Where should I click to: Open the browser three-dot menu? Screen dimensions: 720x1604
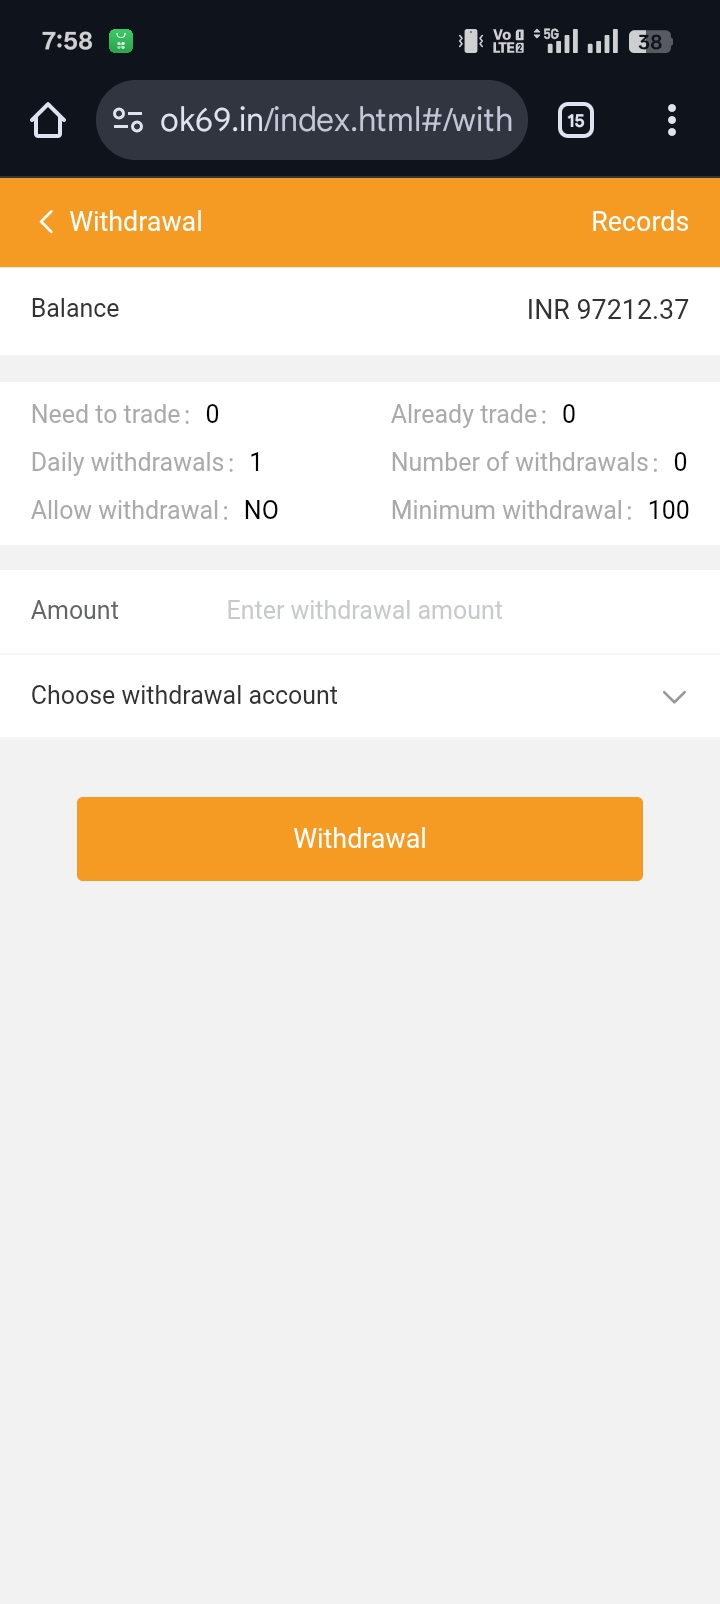(x=671, y=121)
